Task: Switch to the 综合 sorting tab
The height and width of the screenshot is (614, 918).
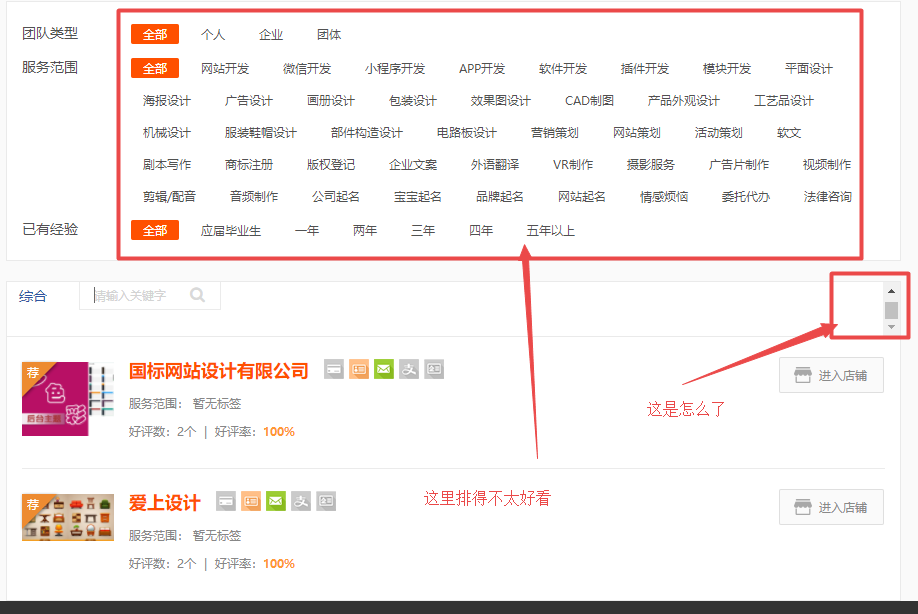Action: pos(33,296)
